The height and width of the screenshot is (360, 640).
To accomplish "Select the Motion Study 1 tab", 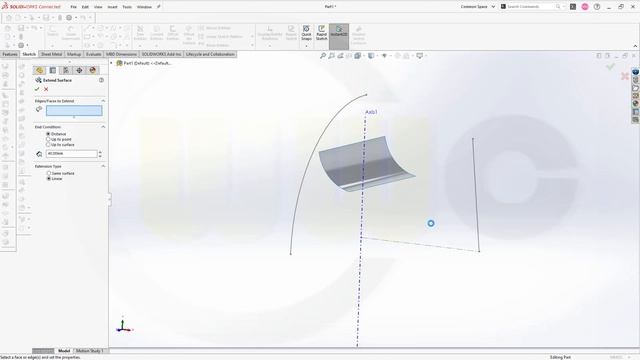I will coord(89,351).
